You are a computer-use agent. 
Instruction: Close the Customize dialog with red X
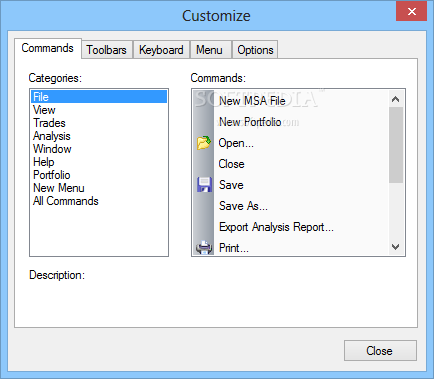point(412,12)
